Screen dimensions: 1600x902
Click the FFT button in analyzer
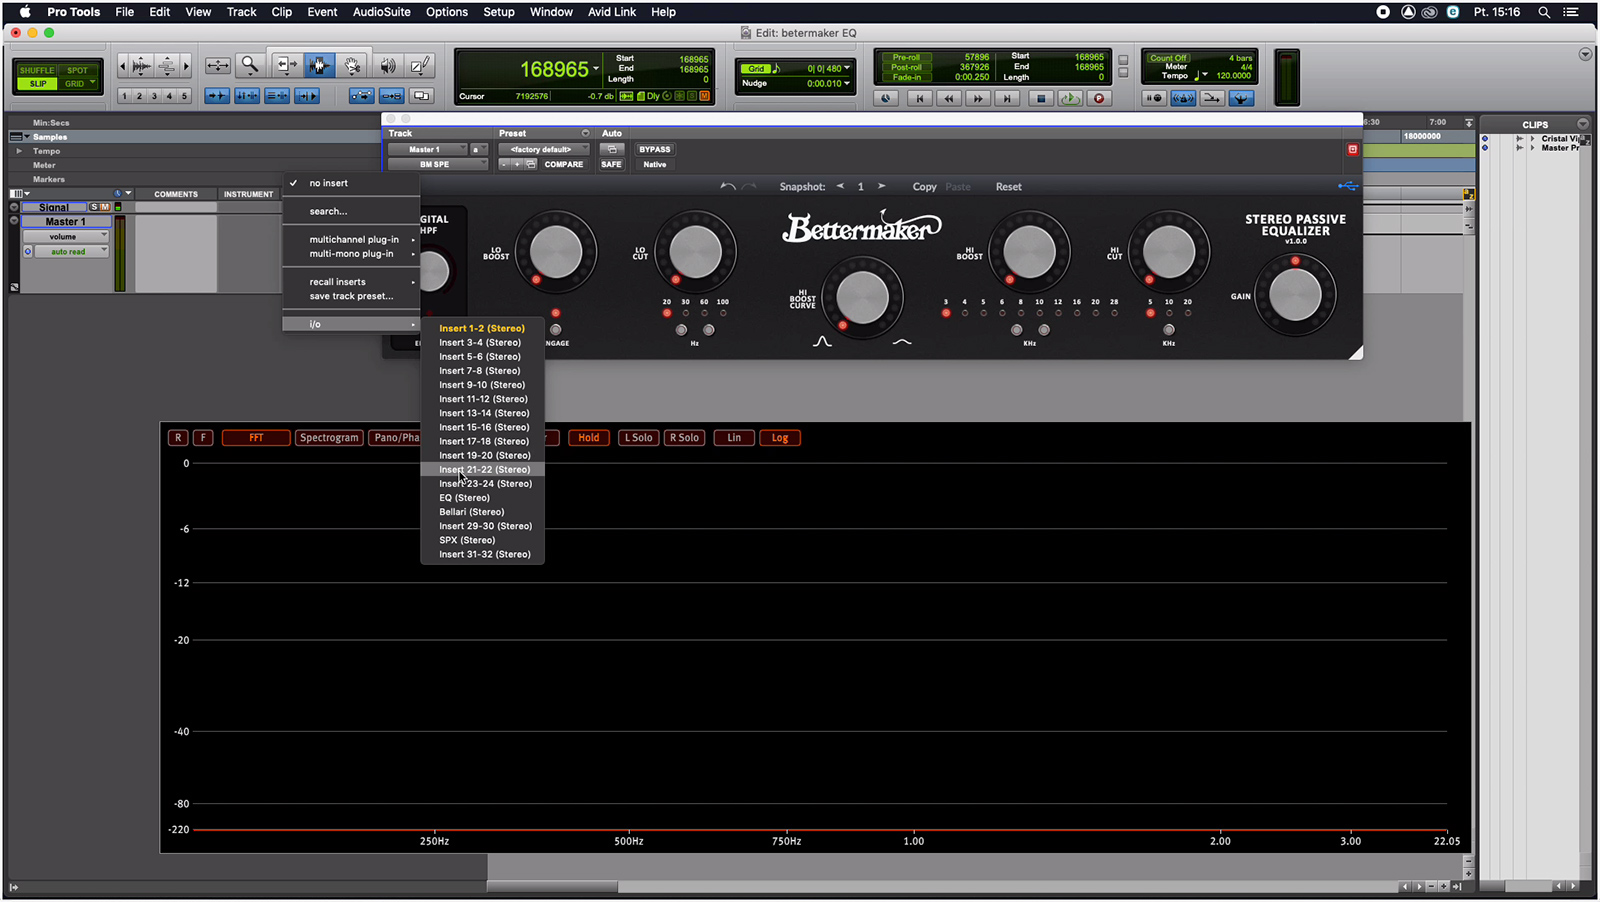click(256, 438)
